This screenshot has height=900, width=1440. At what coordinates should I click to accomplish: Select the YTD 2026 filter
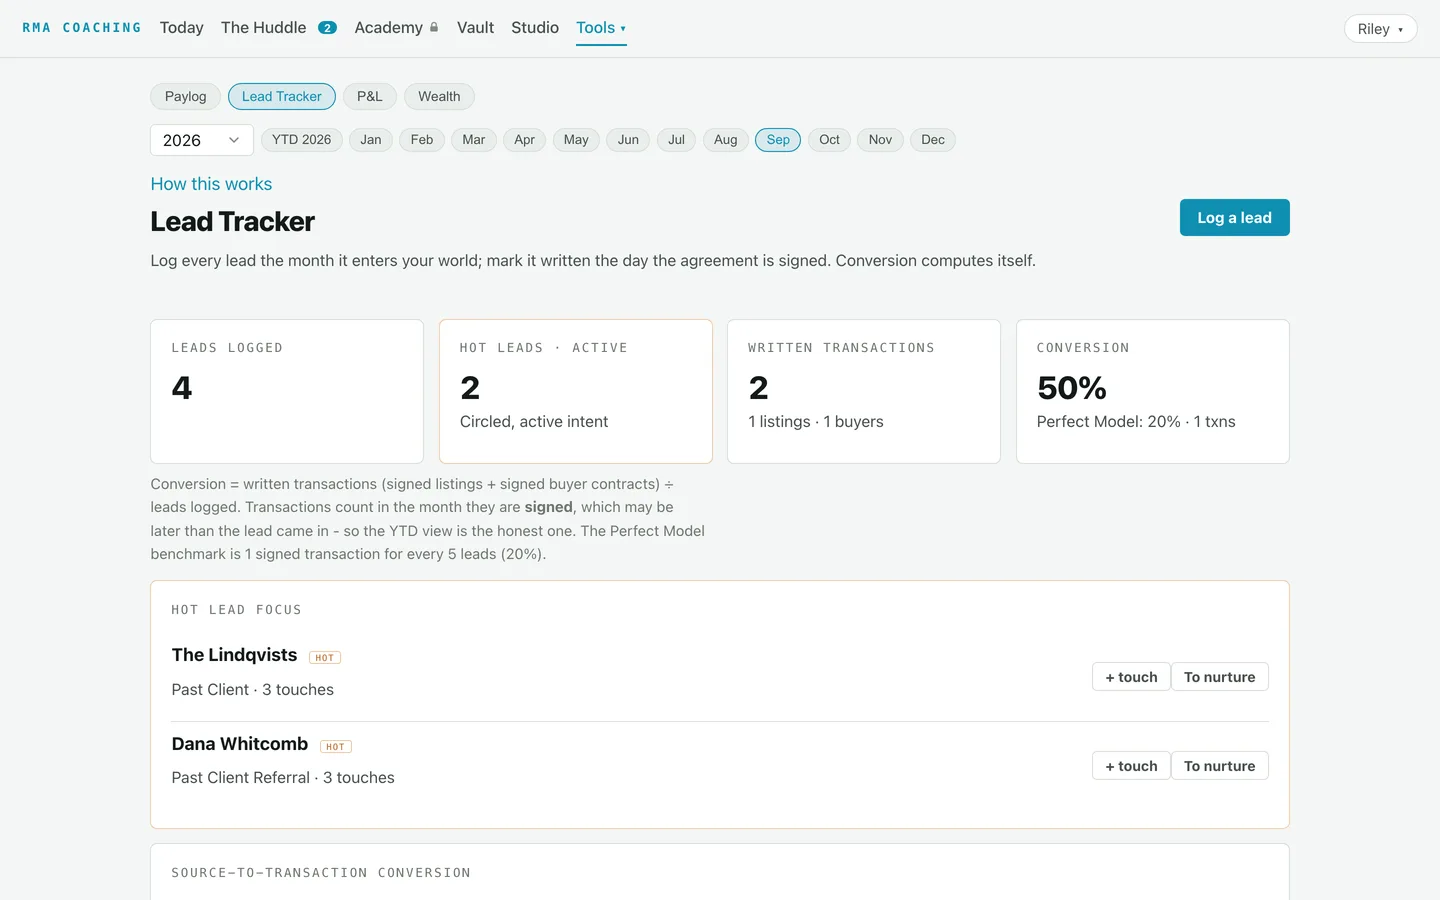301,140
